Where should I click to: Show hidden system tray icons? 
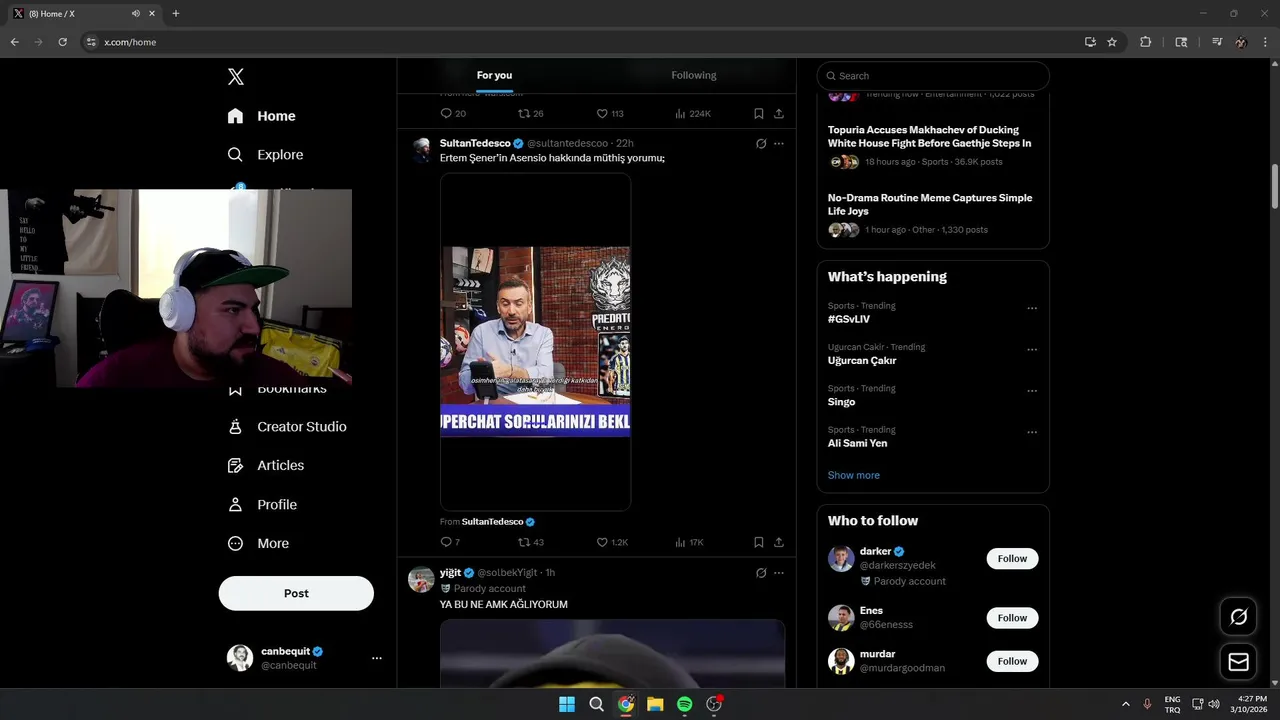(x=1126, y=704)
